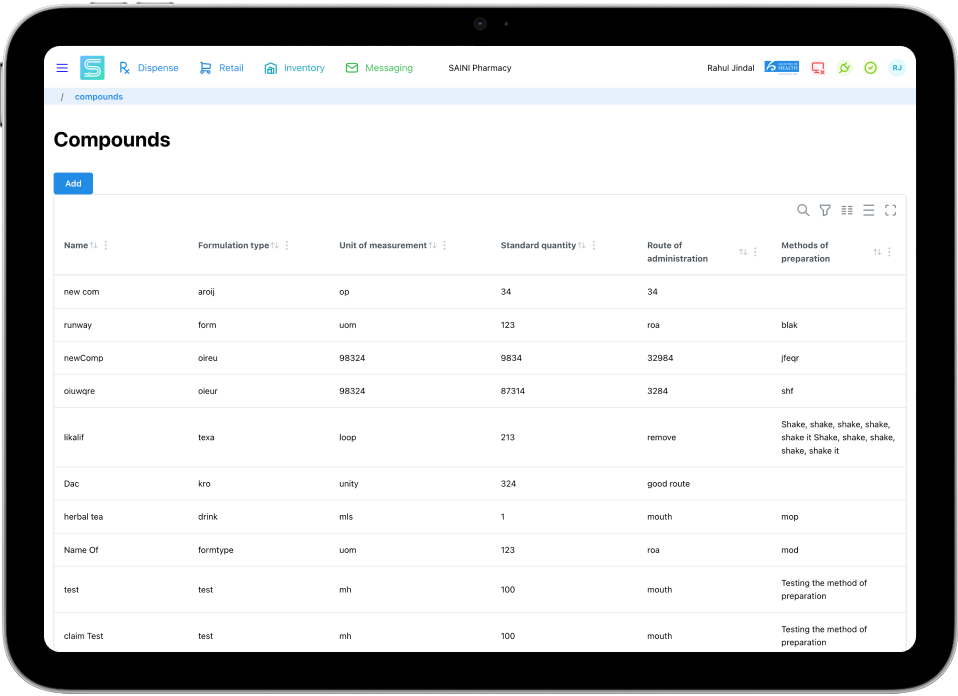The height and width of the screenshot is (696, 958).
Task: Click the compounds breadcrumb link
Action: point(99,97)
